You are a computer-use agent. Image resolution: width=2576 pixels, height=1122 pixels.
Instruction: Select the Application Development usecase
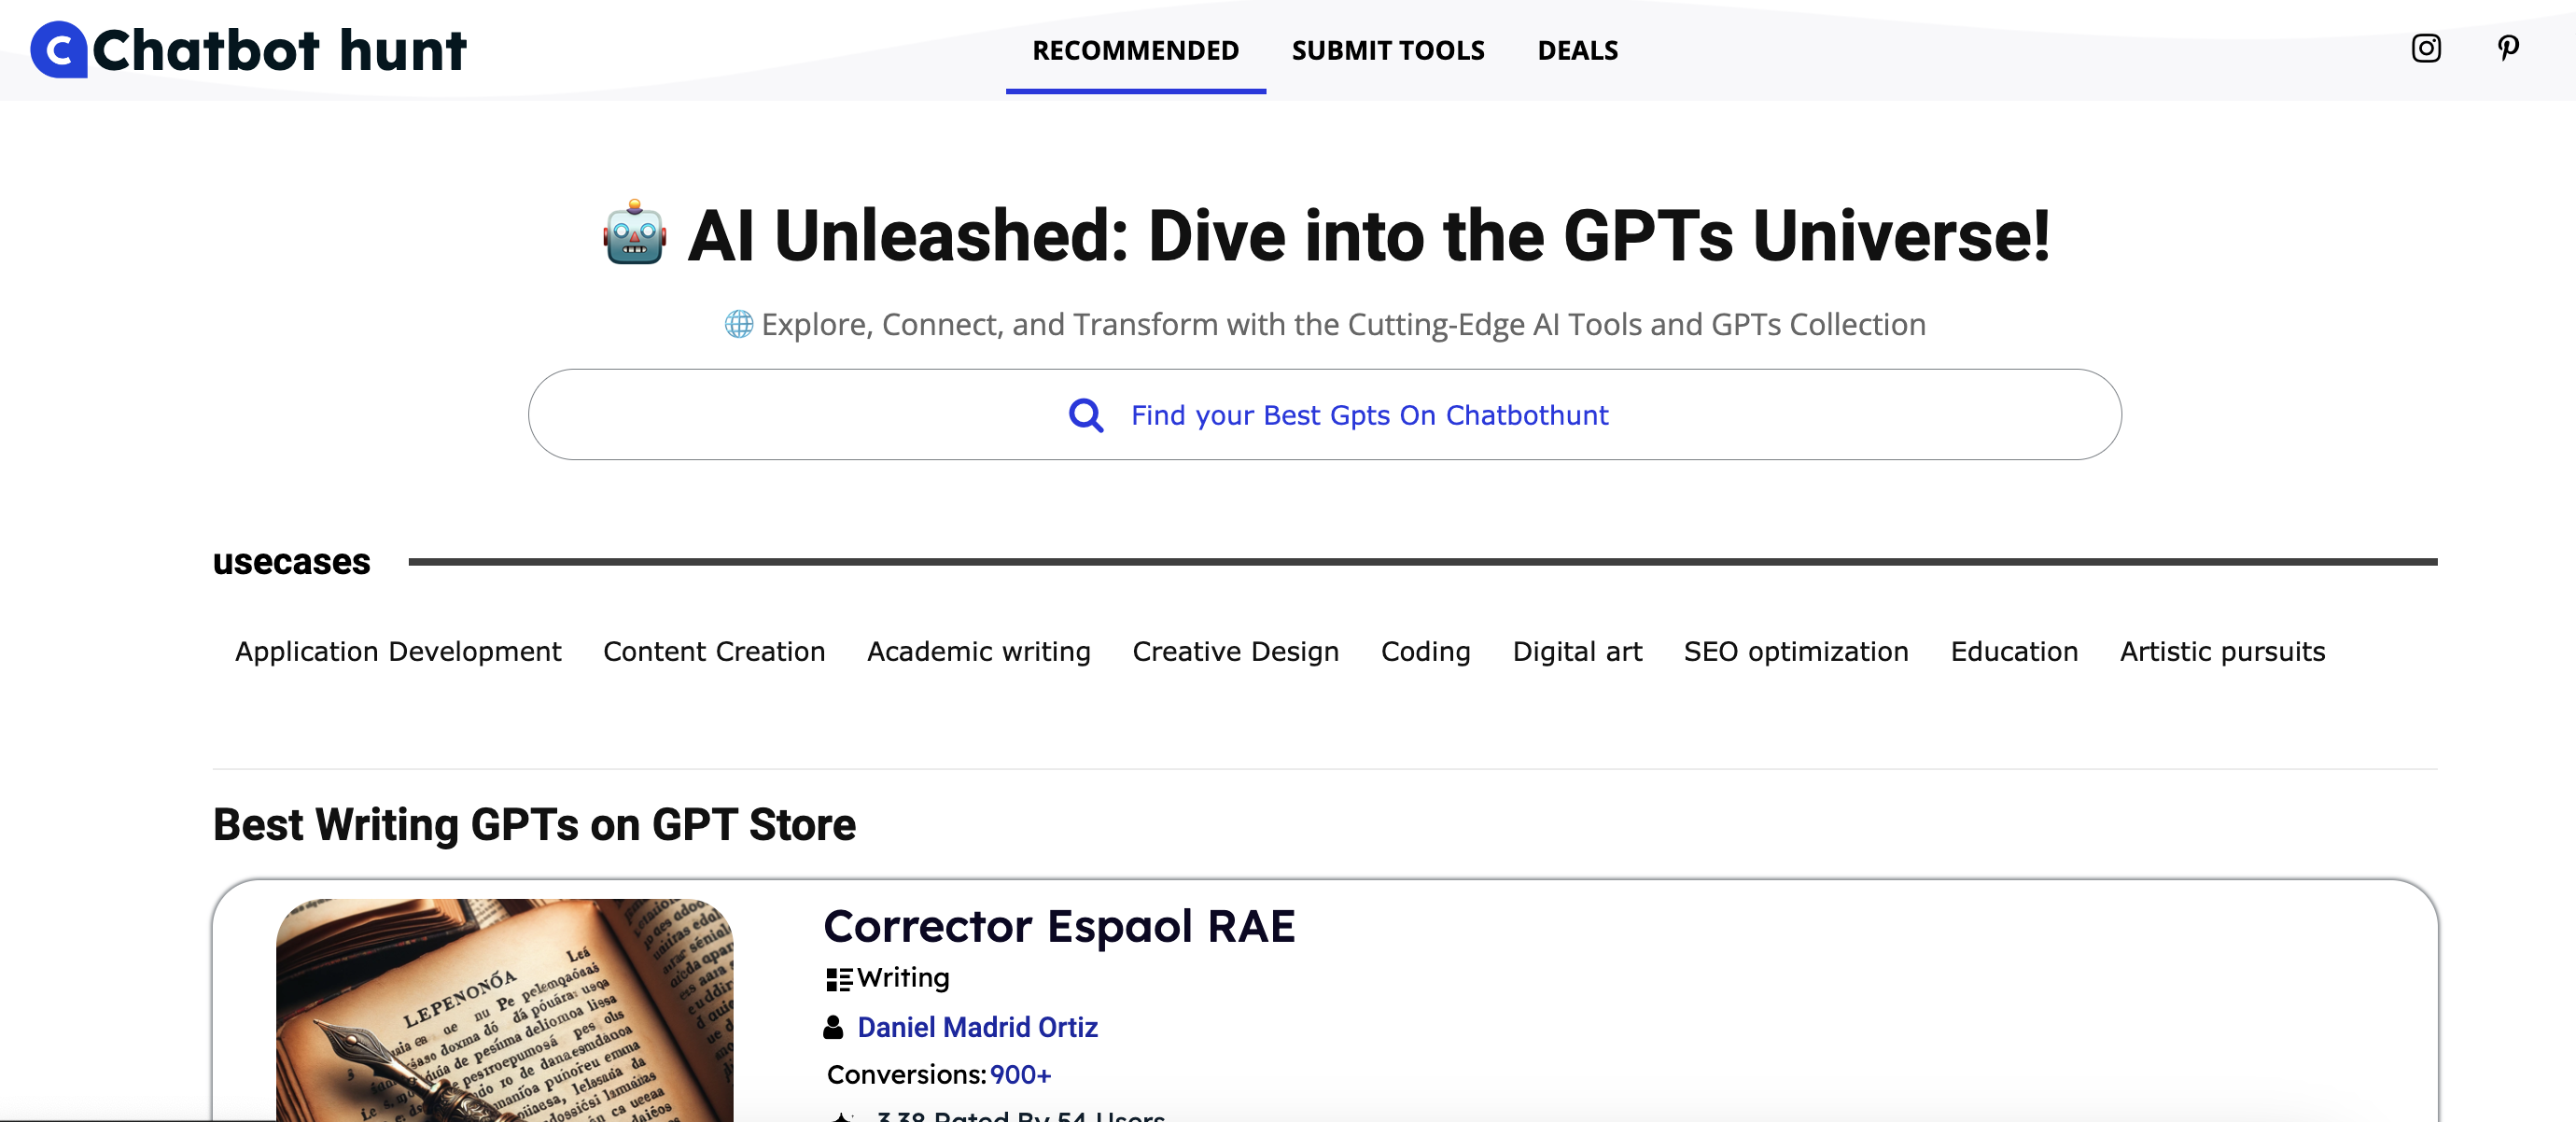click(397, 651)
